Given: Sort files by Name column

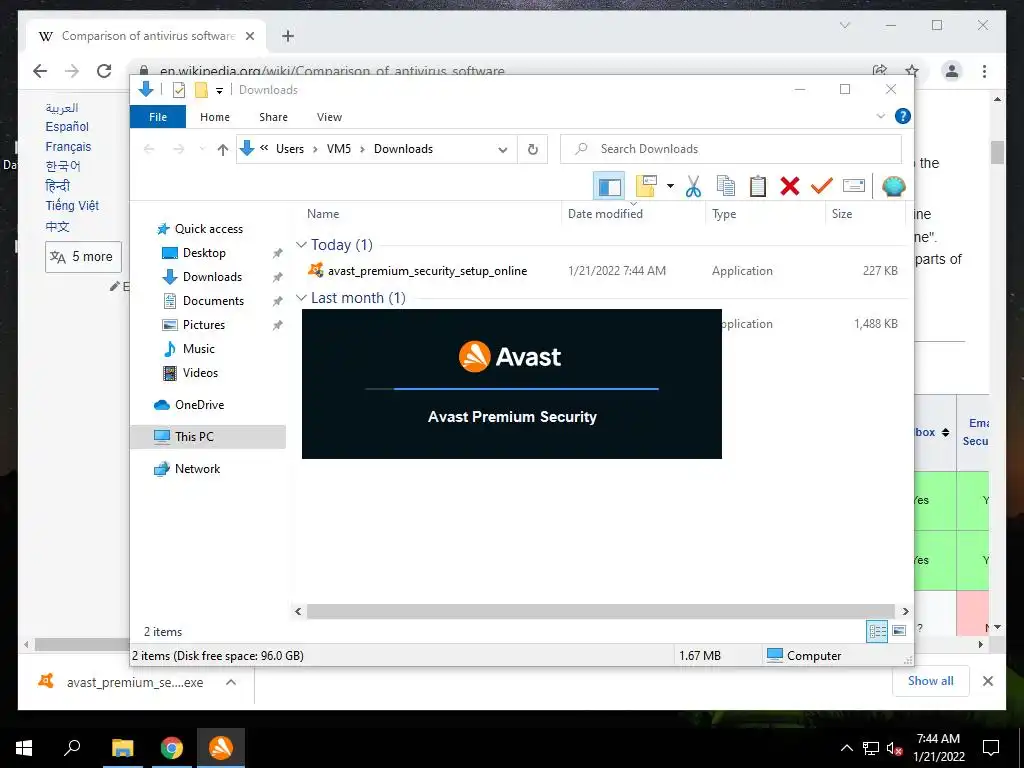Looking at the screenshot, I should coord(323,214).
